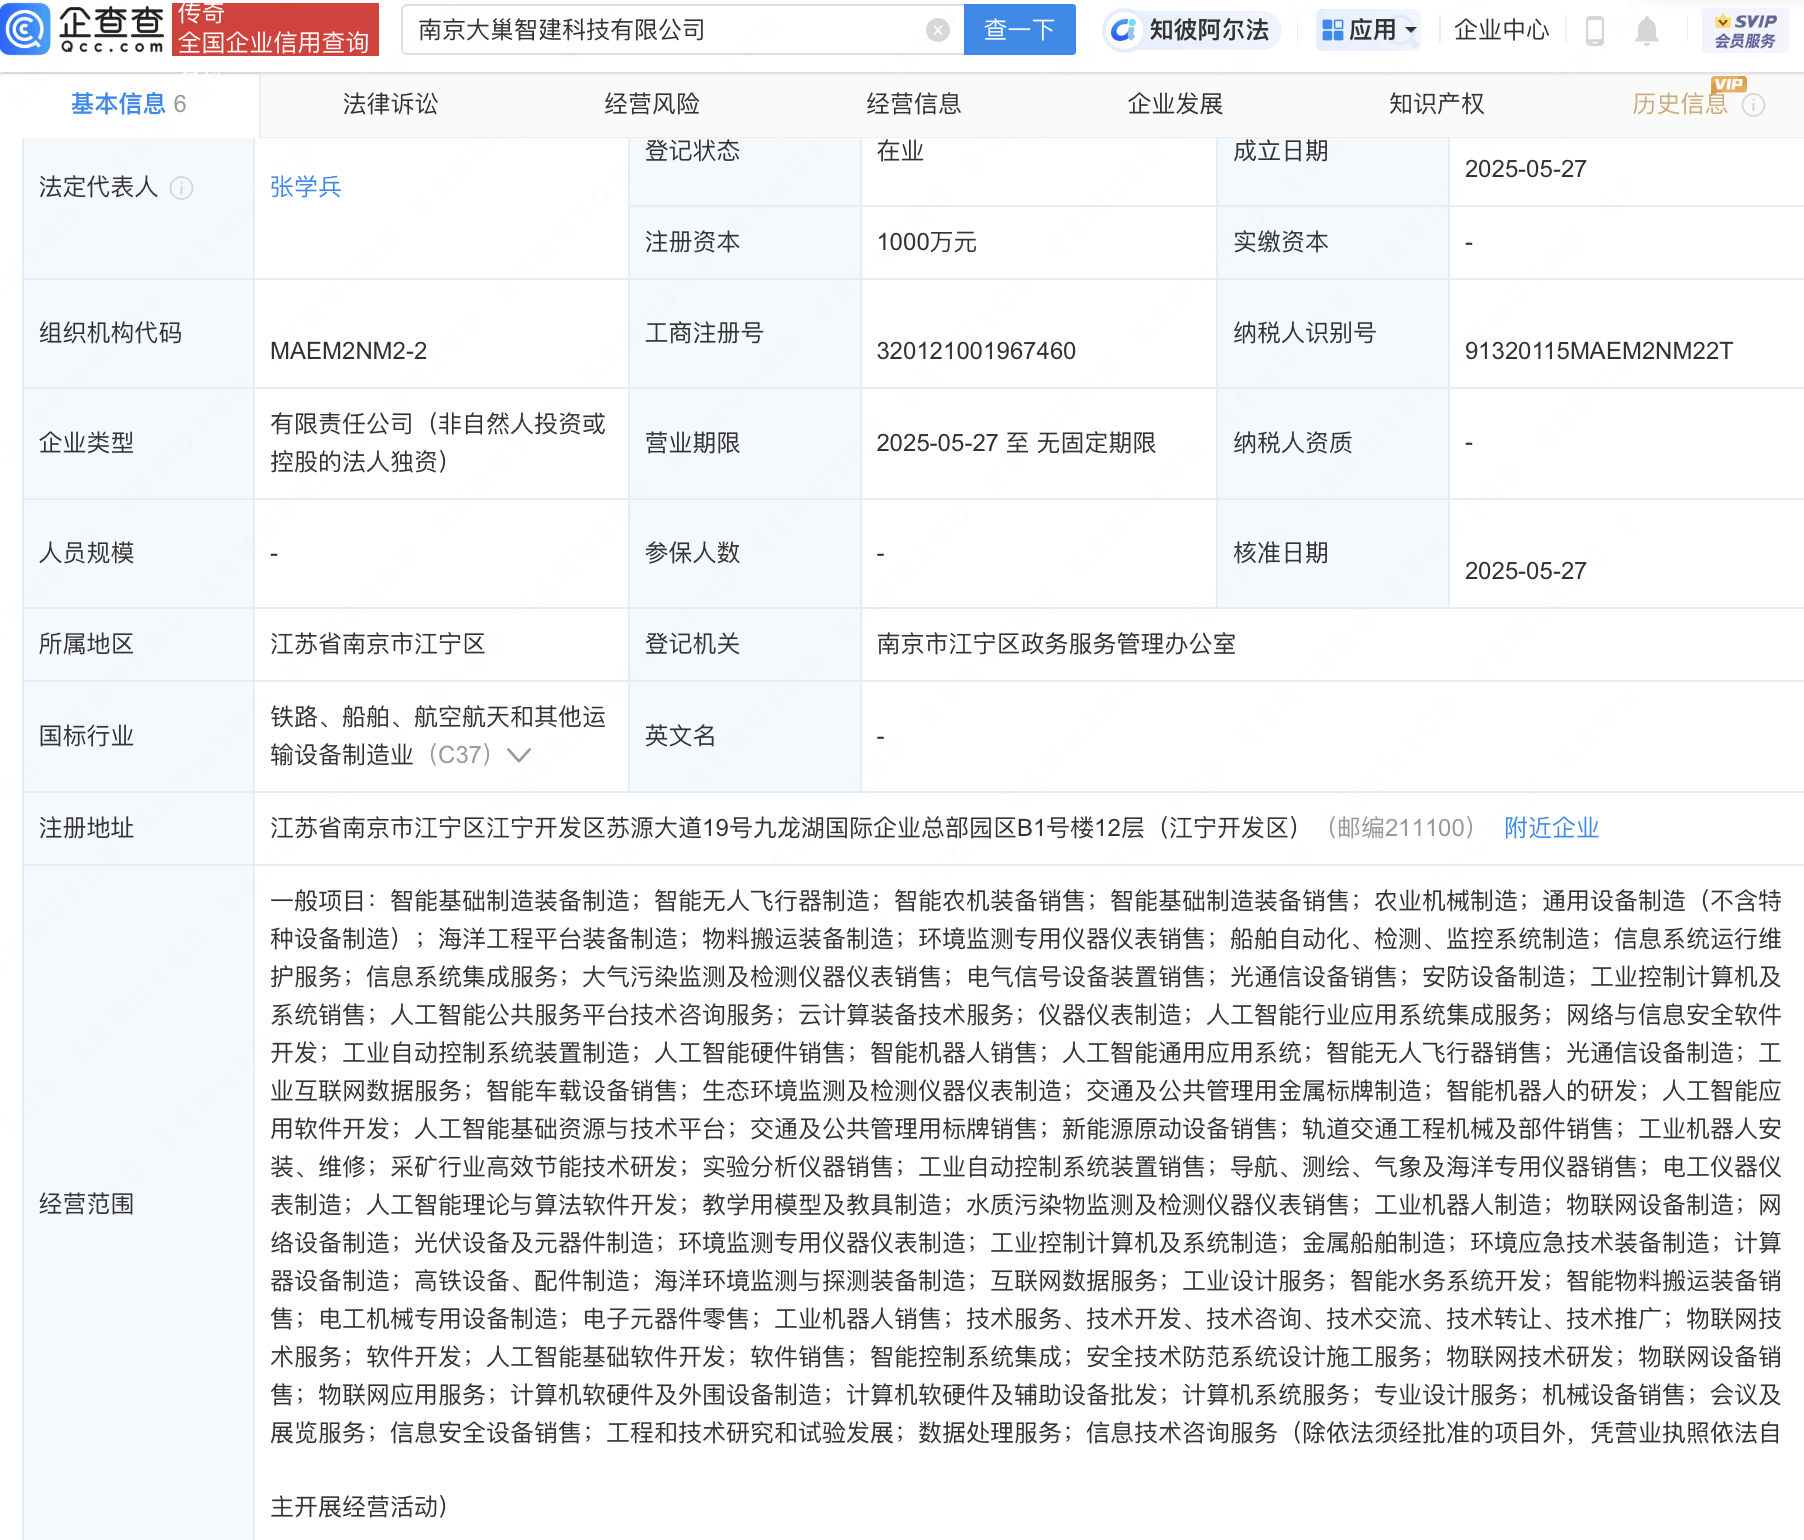Open the mobile app phone icon
1804x1540 pixels.
pos(1595,31)
